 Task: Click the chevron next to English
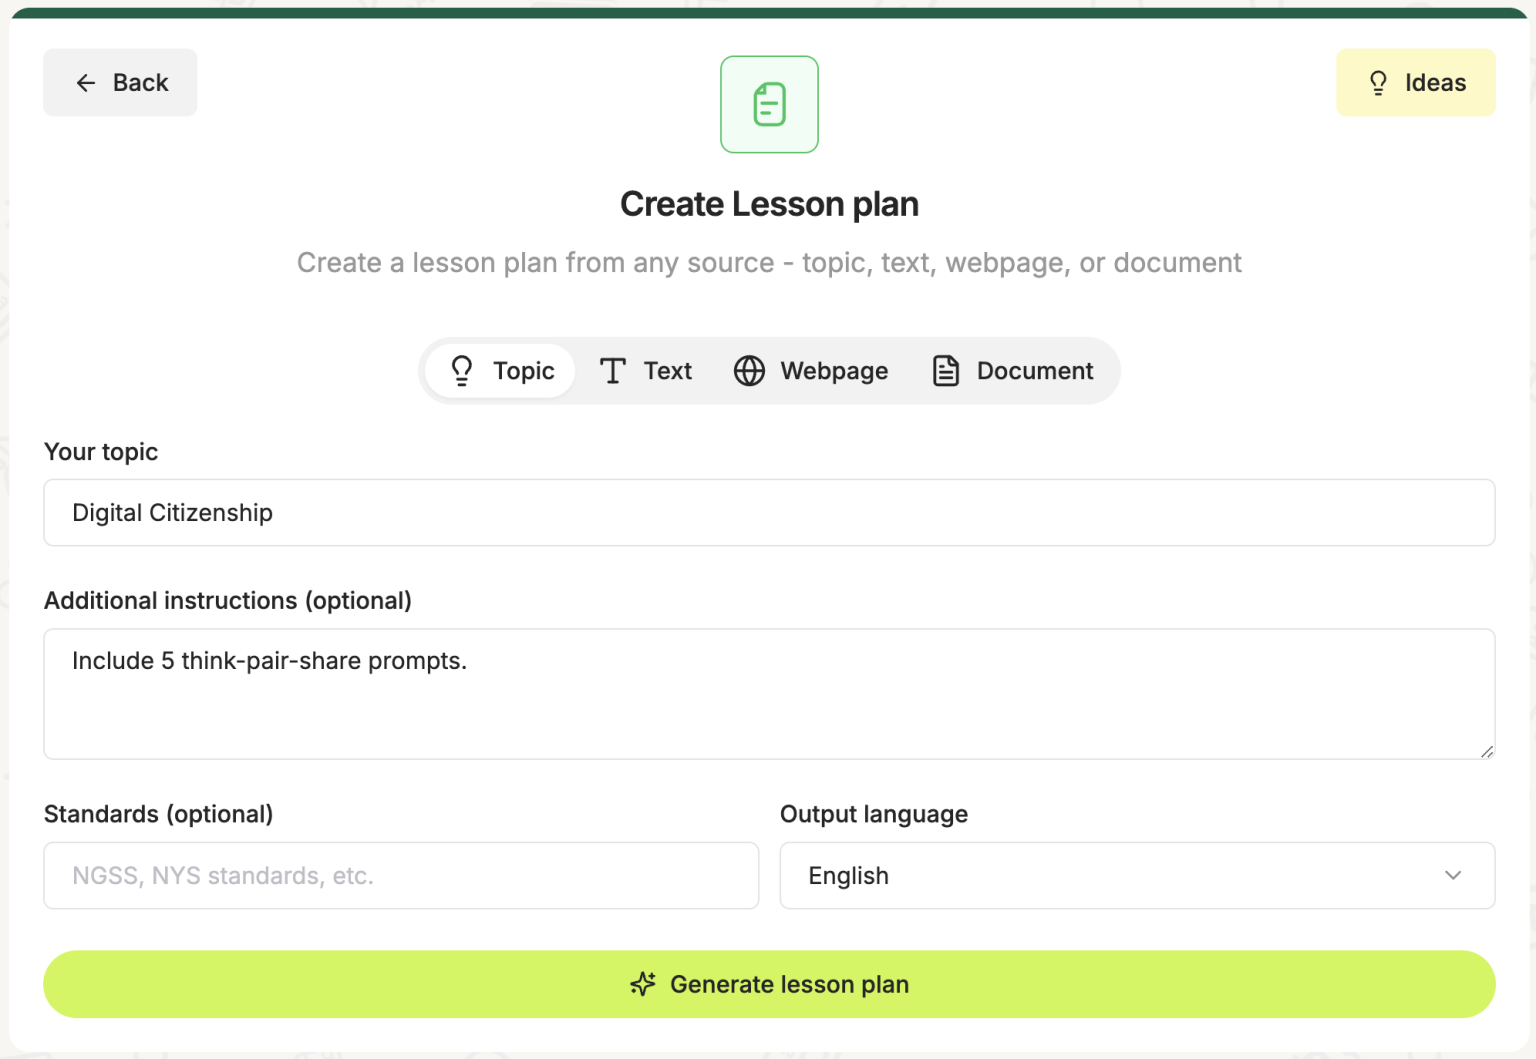click(1453, 875)
